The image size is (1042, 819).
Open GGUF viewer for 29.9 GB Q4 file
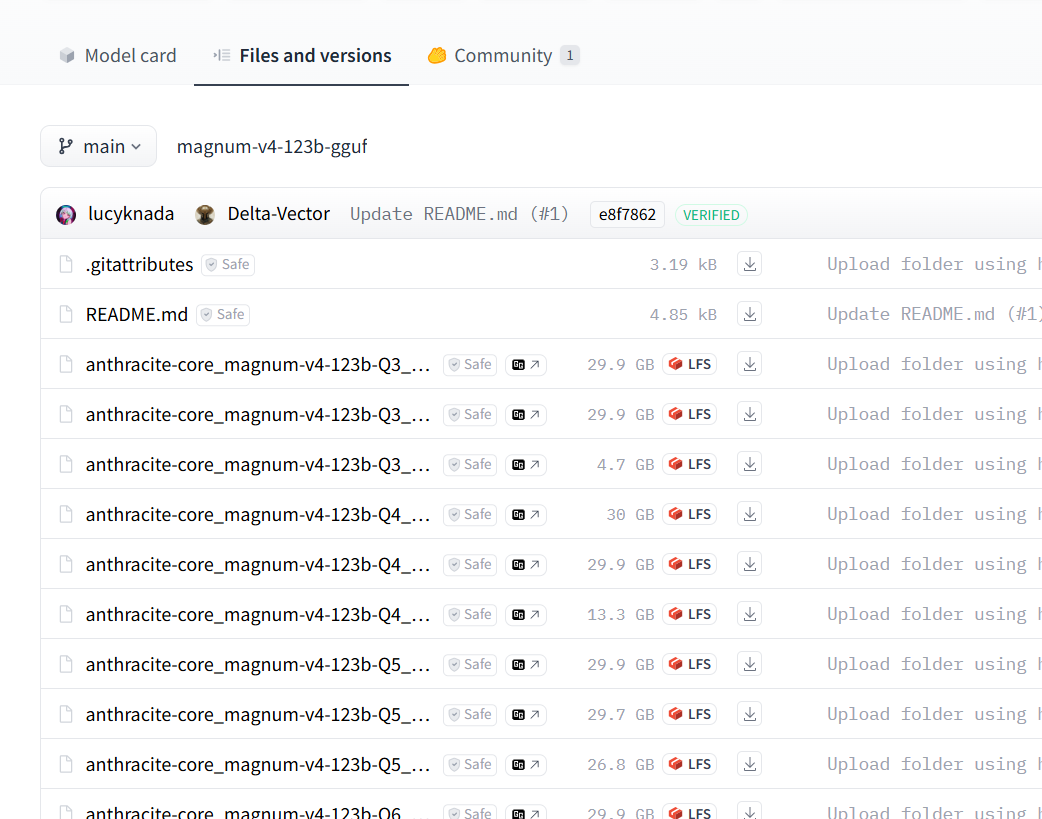(x=526, y=564)
